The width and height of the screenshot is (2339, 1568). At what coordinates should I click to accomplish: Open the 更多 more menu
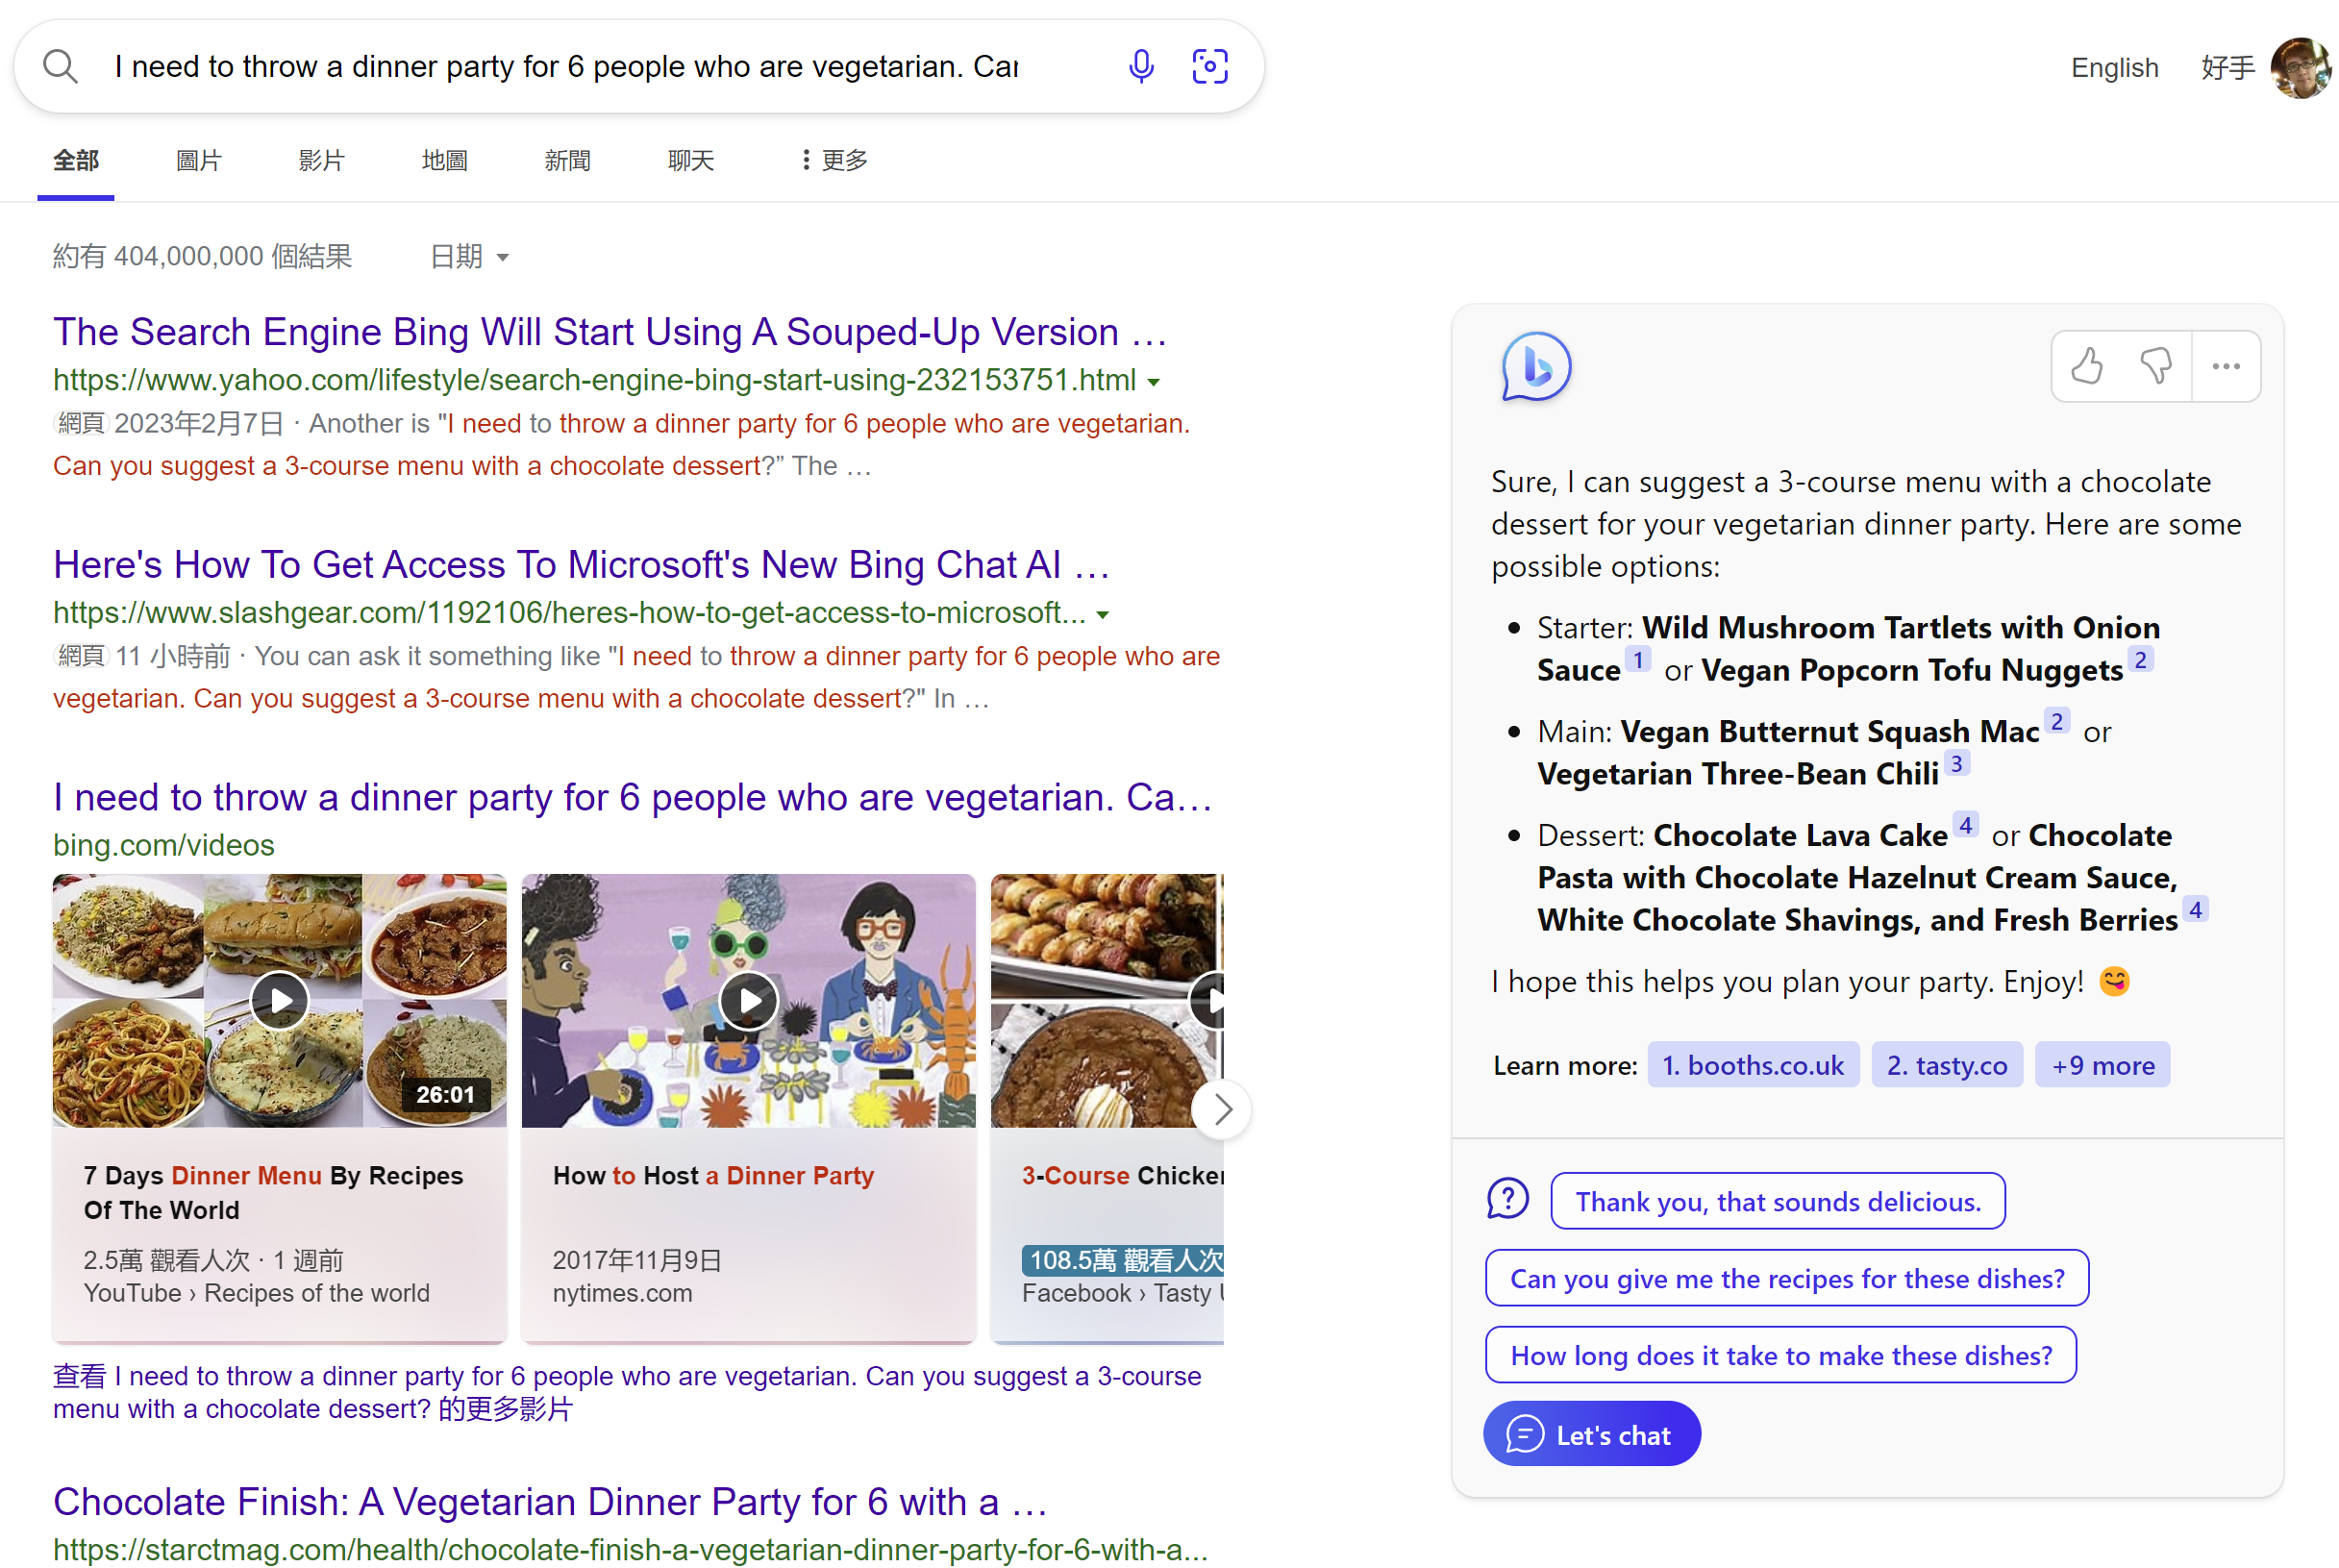tap(834, 160)
